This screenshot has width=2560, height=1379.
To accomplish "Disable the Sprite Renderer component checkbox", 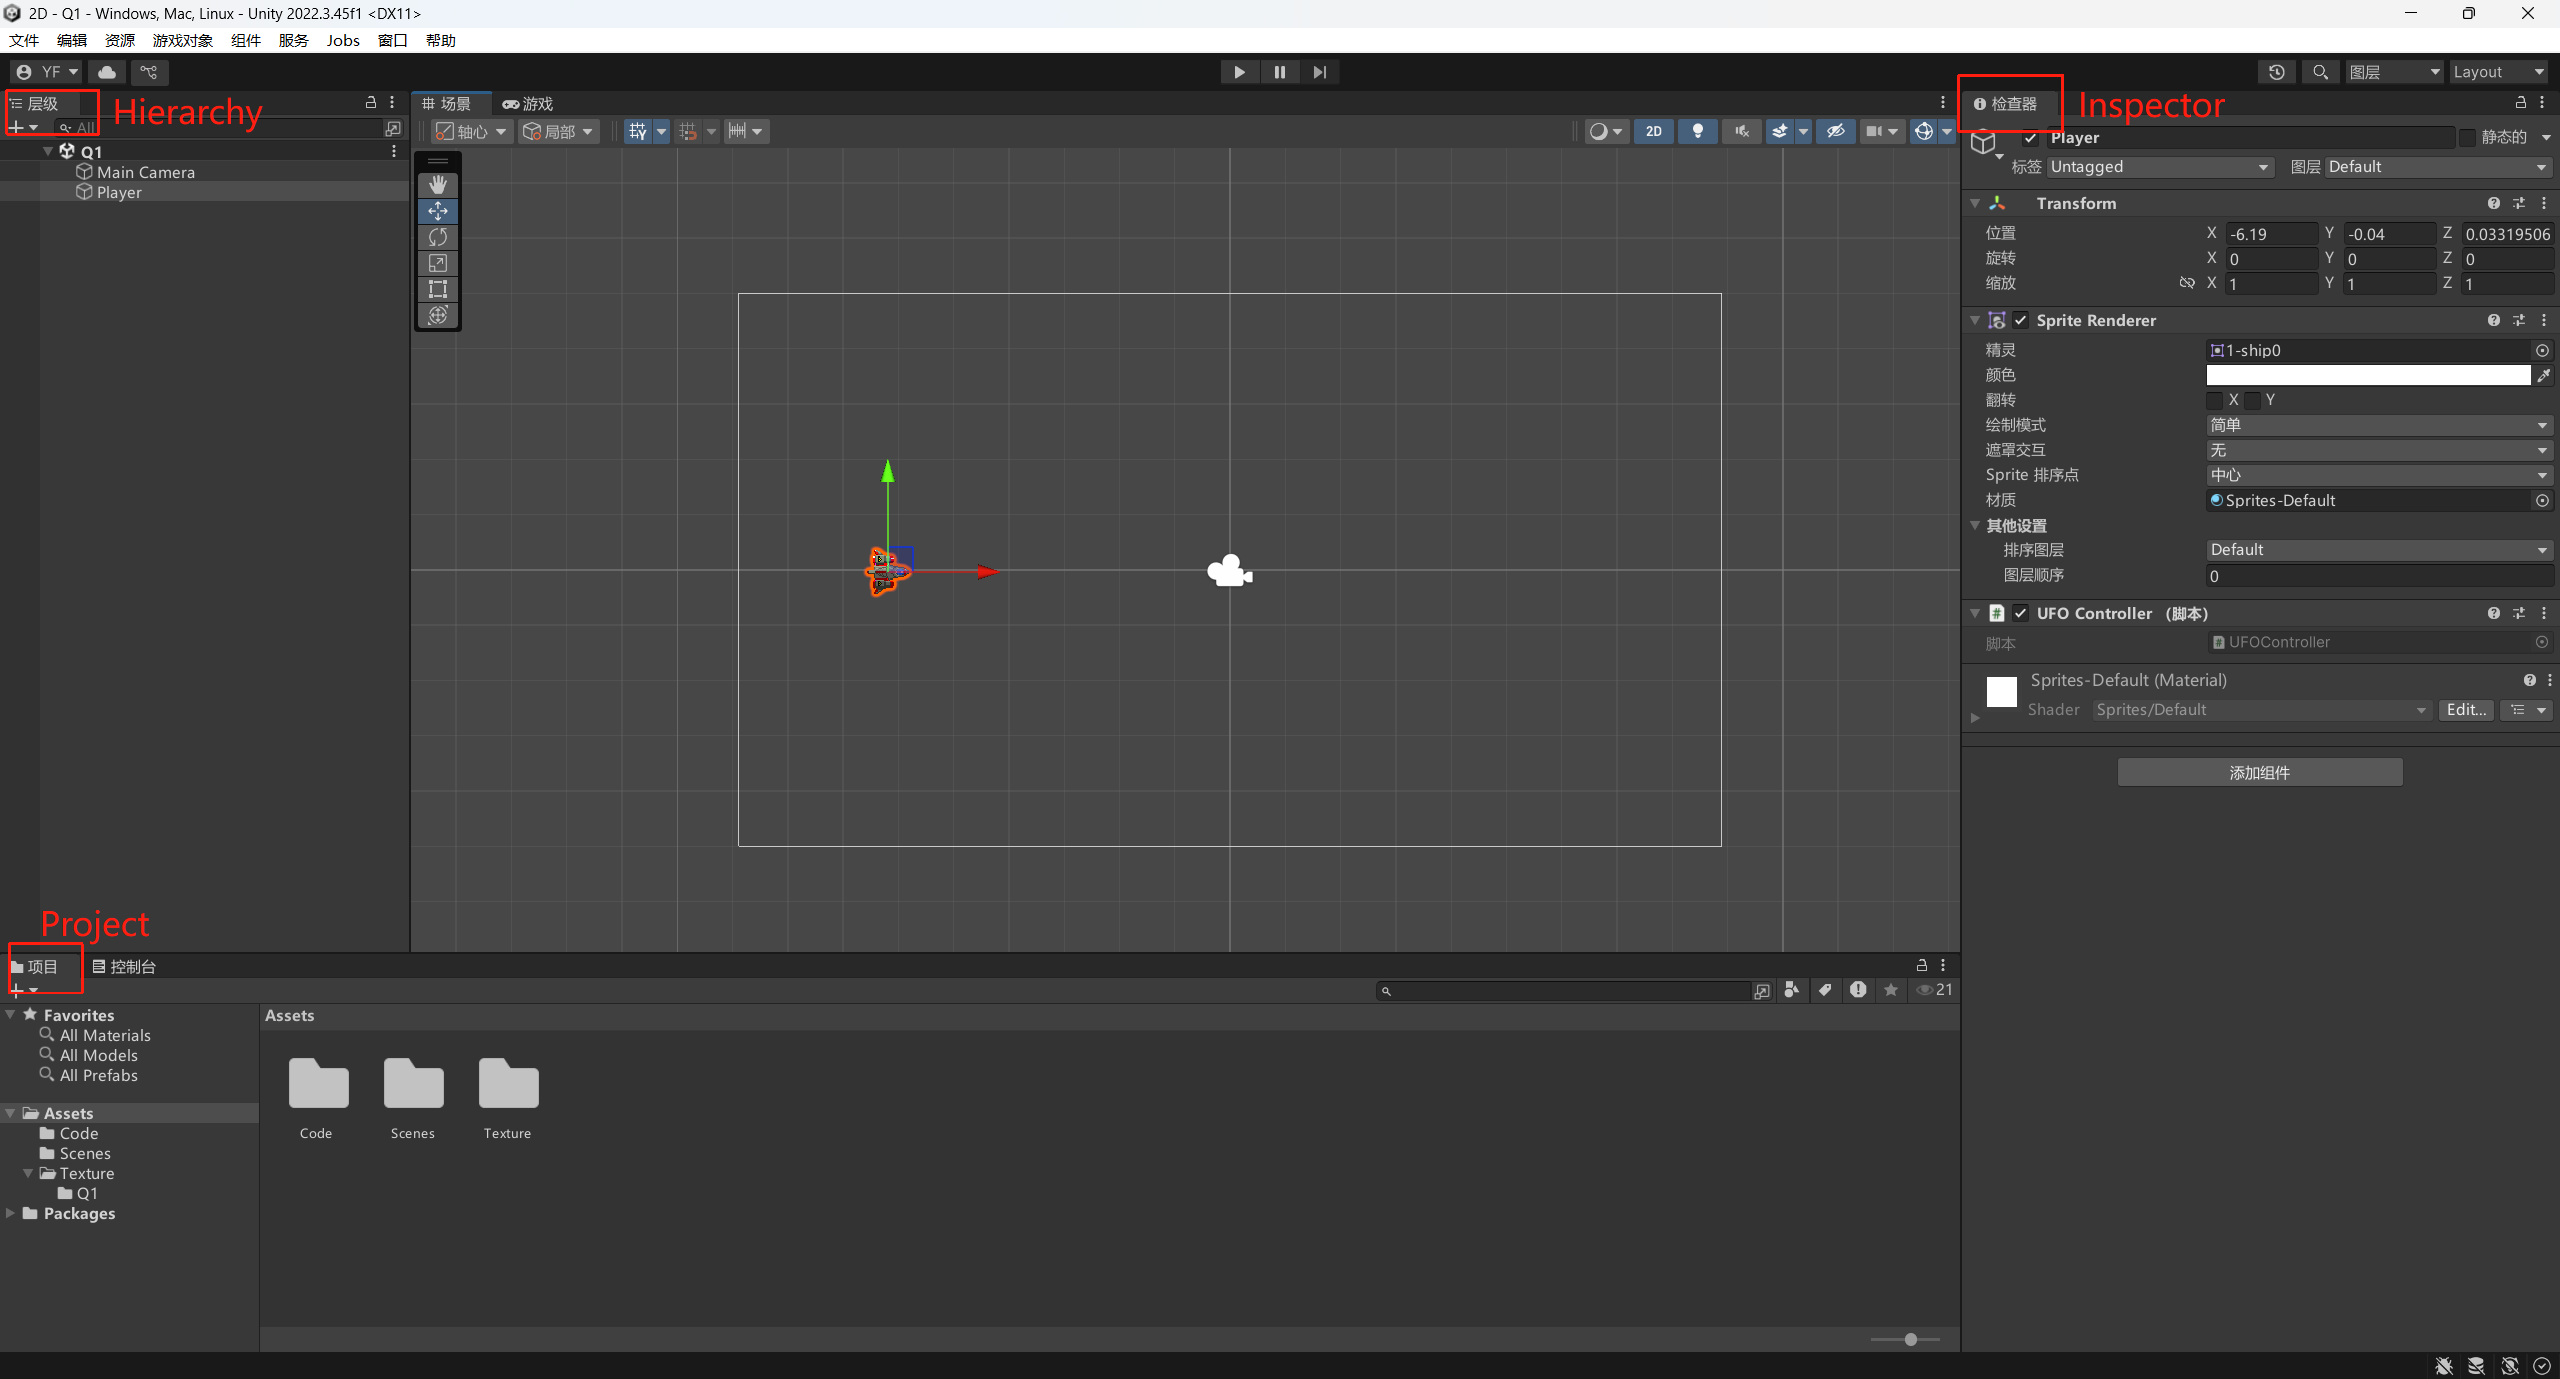I will [2020, 320].
